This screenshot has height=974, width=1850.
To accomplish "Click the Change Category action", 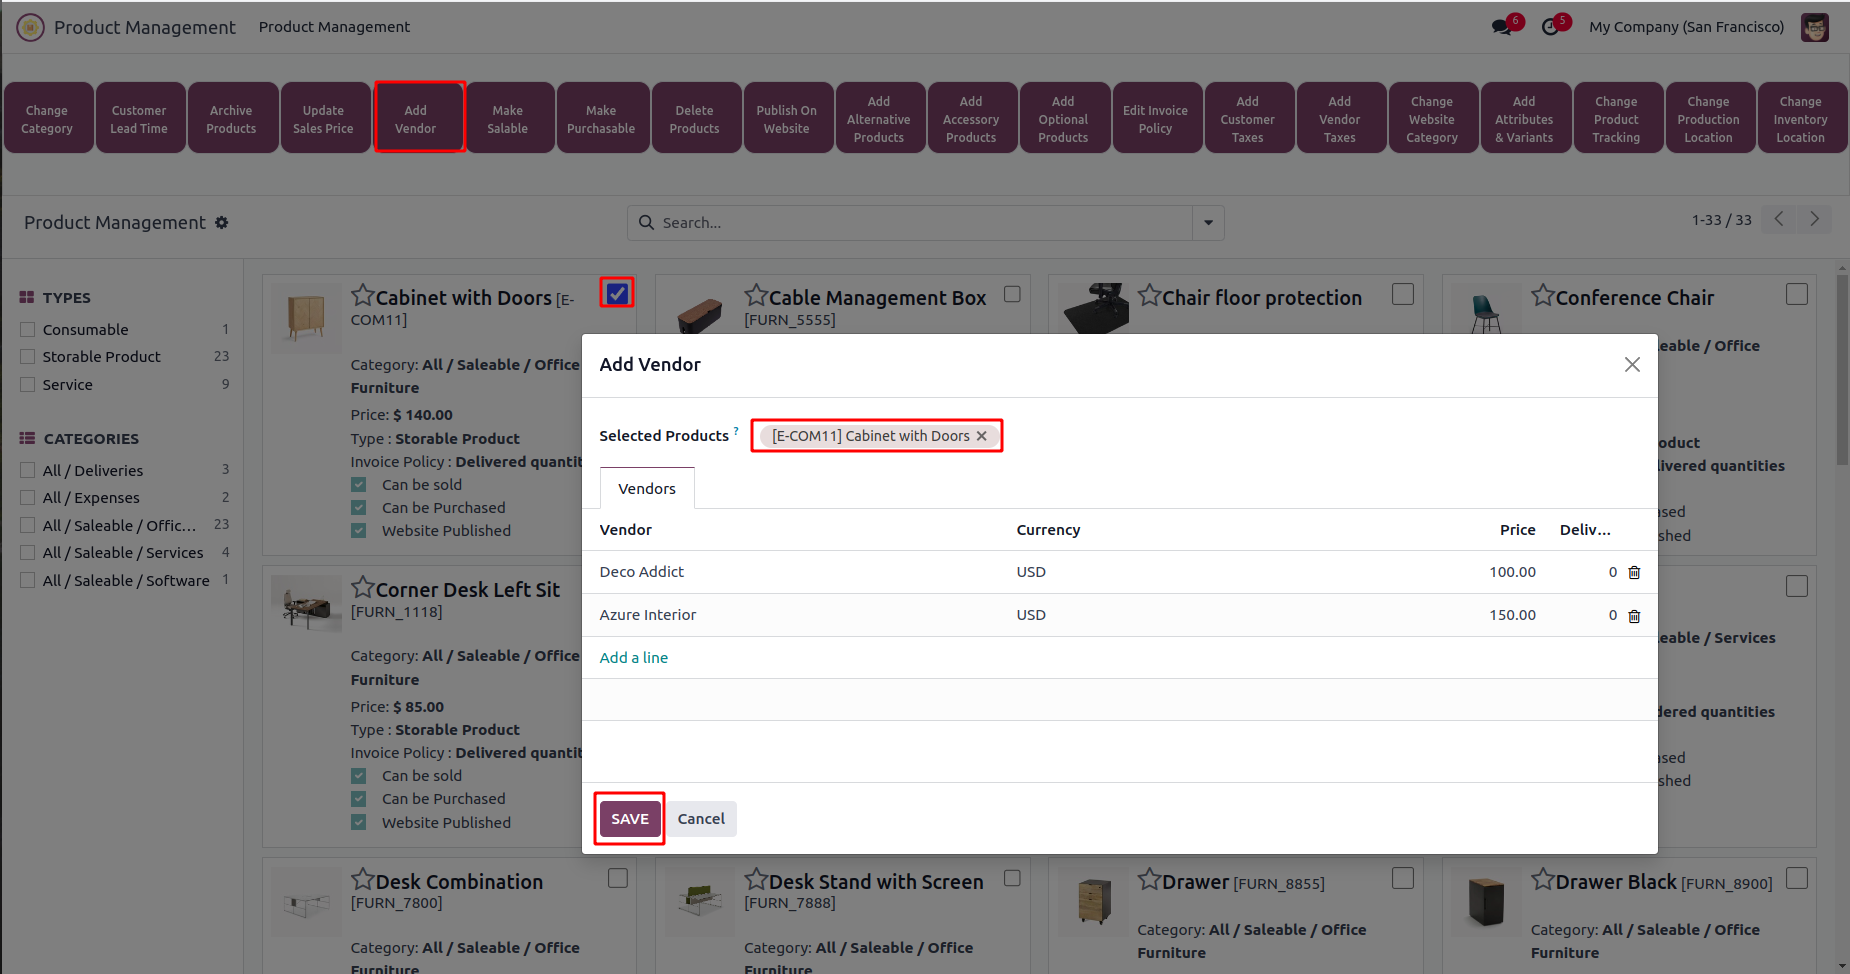I will [47, 118].
